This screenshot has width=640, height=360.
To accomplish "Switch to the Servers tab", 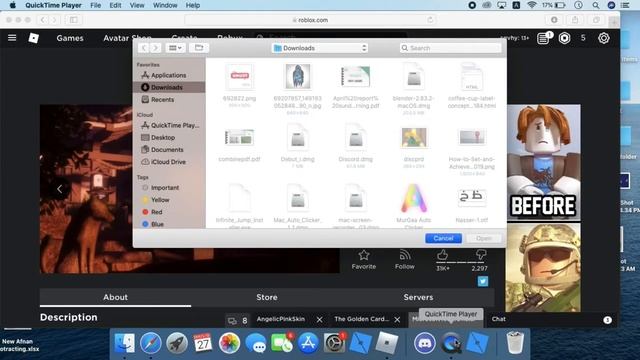I will 418,297.
